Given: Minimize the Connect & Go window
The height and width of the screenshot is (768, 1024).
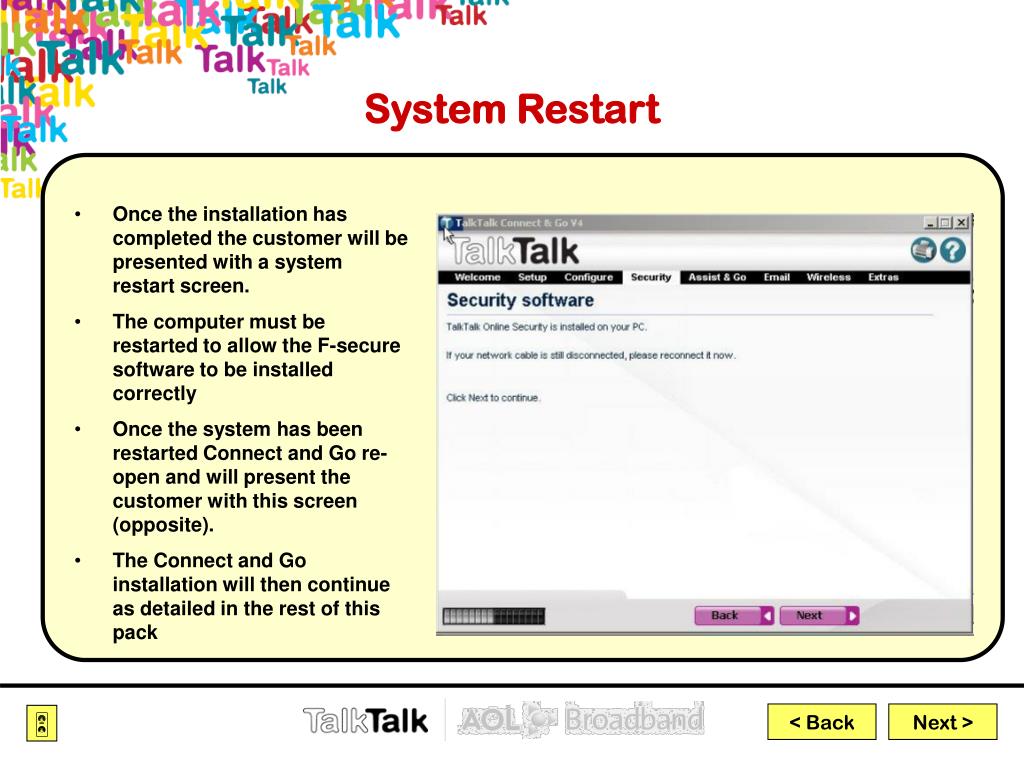Looking at the screenshot, I should [x=931, y=223].
